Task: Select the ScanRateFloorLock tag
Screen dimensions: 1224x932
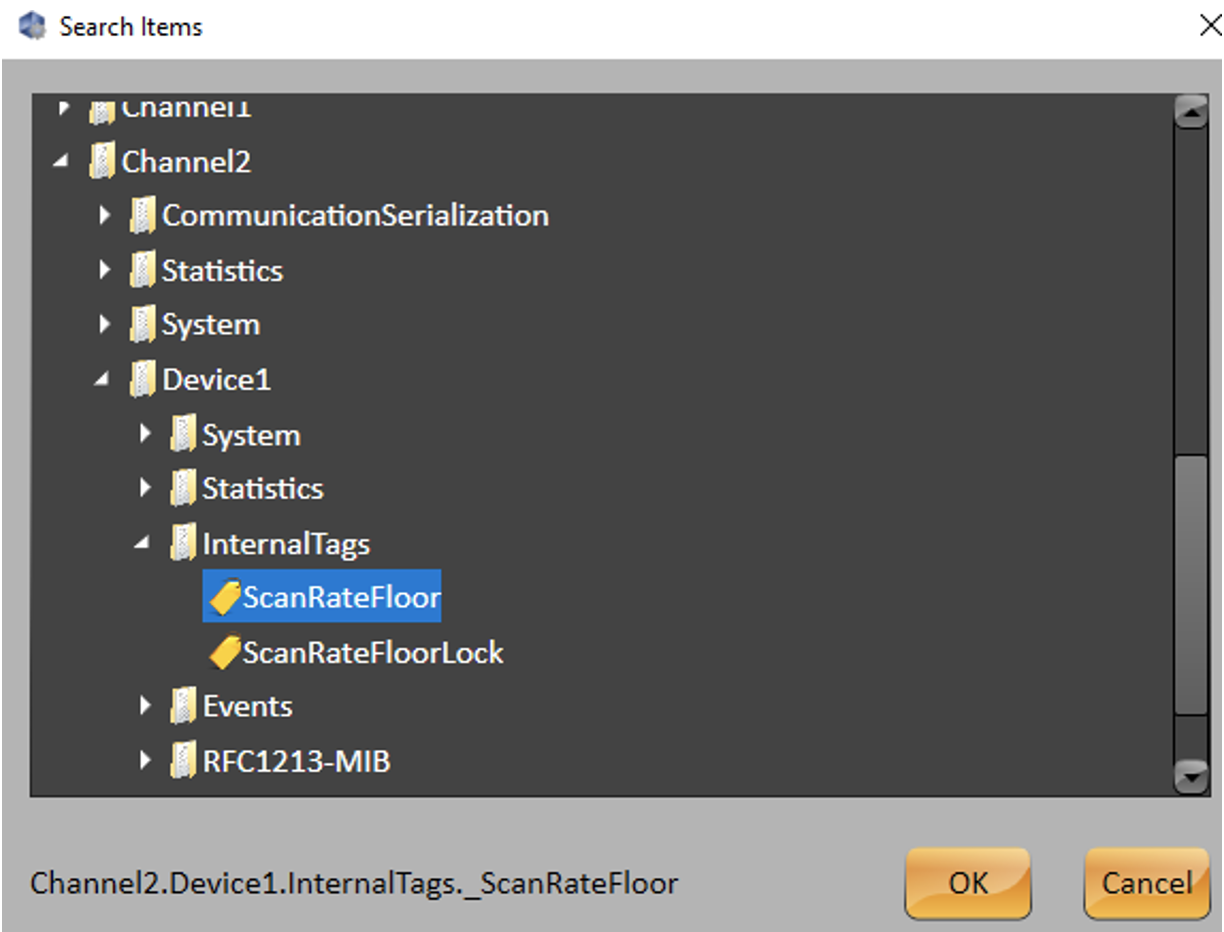Action: tap(372, 653)
